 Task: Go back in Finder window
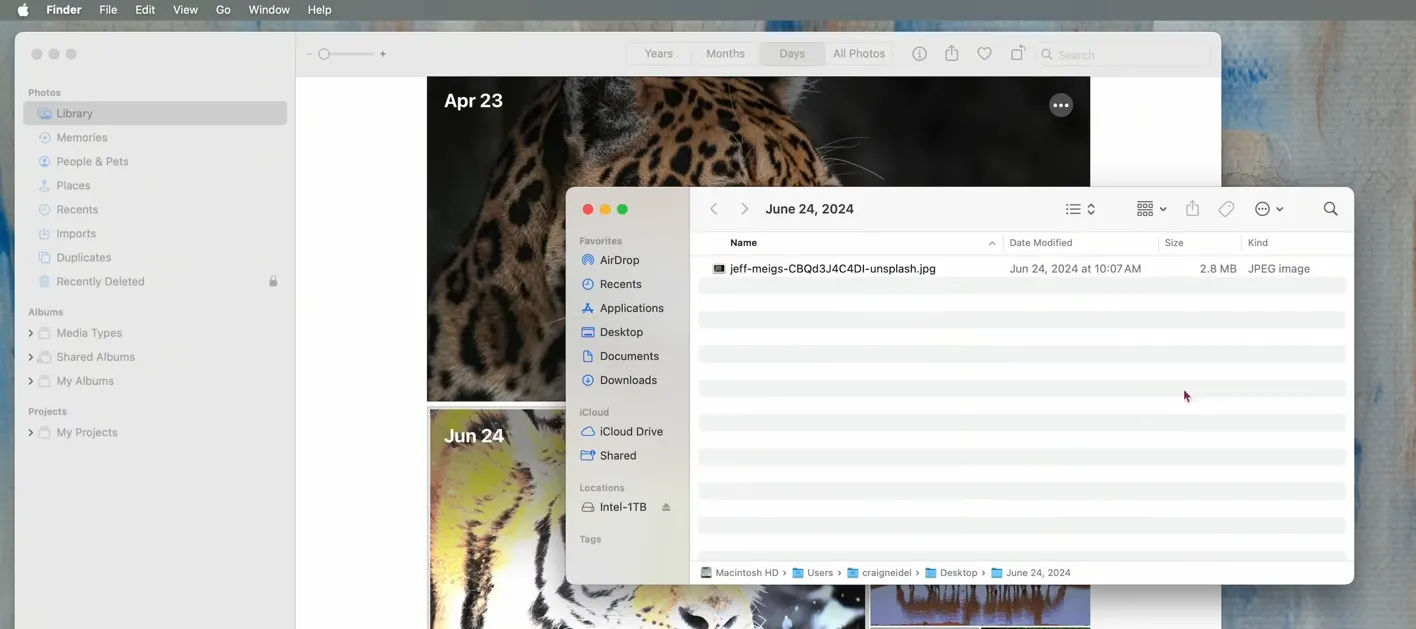click(x=714, y=209)
